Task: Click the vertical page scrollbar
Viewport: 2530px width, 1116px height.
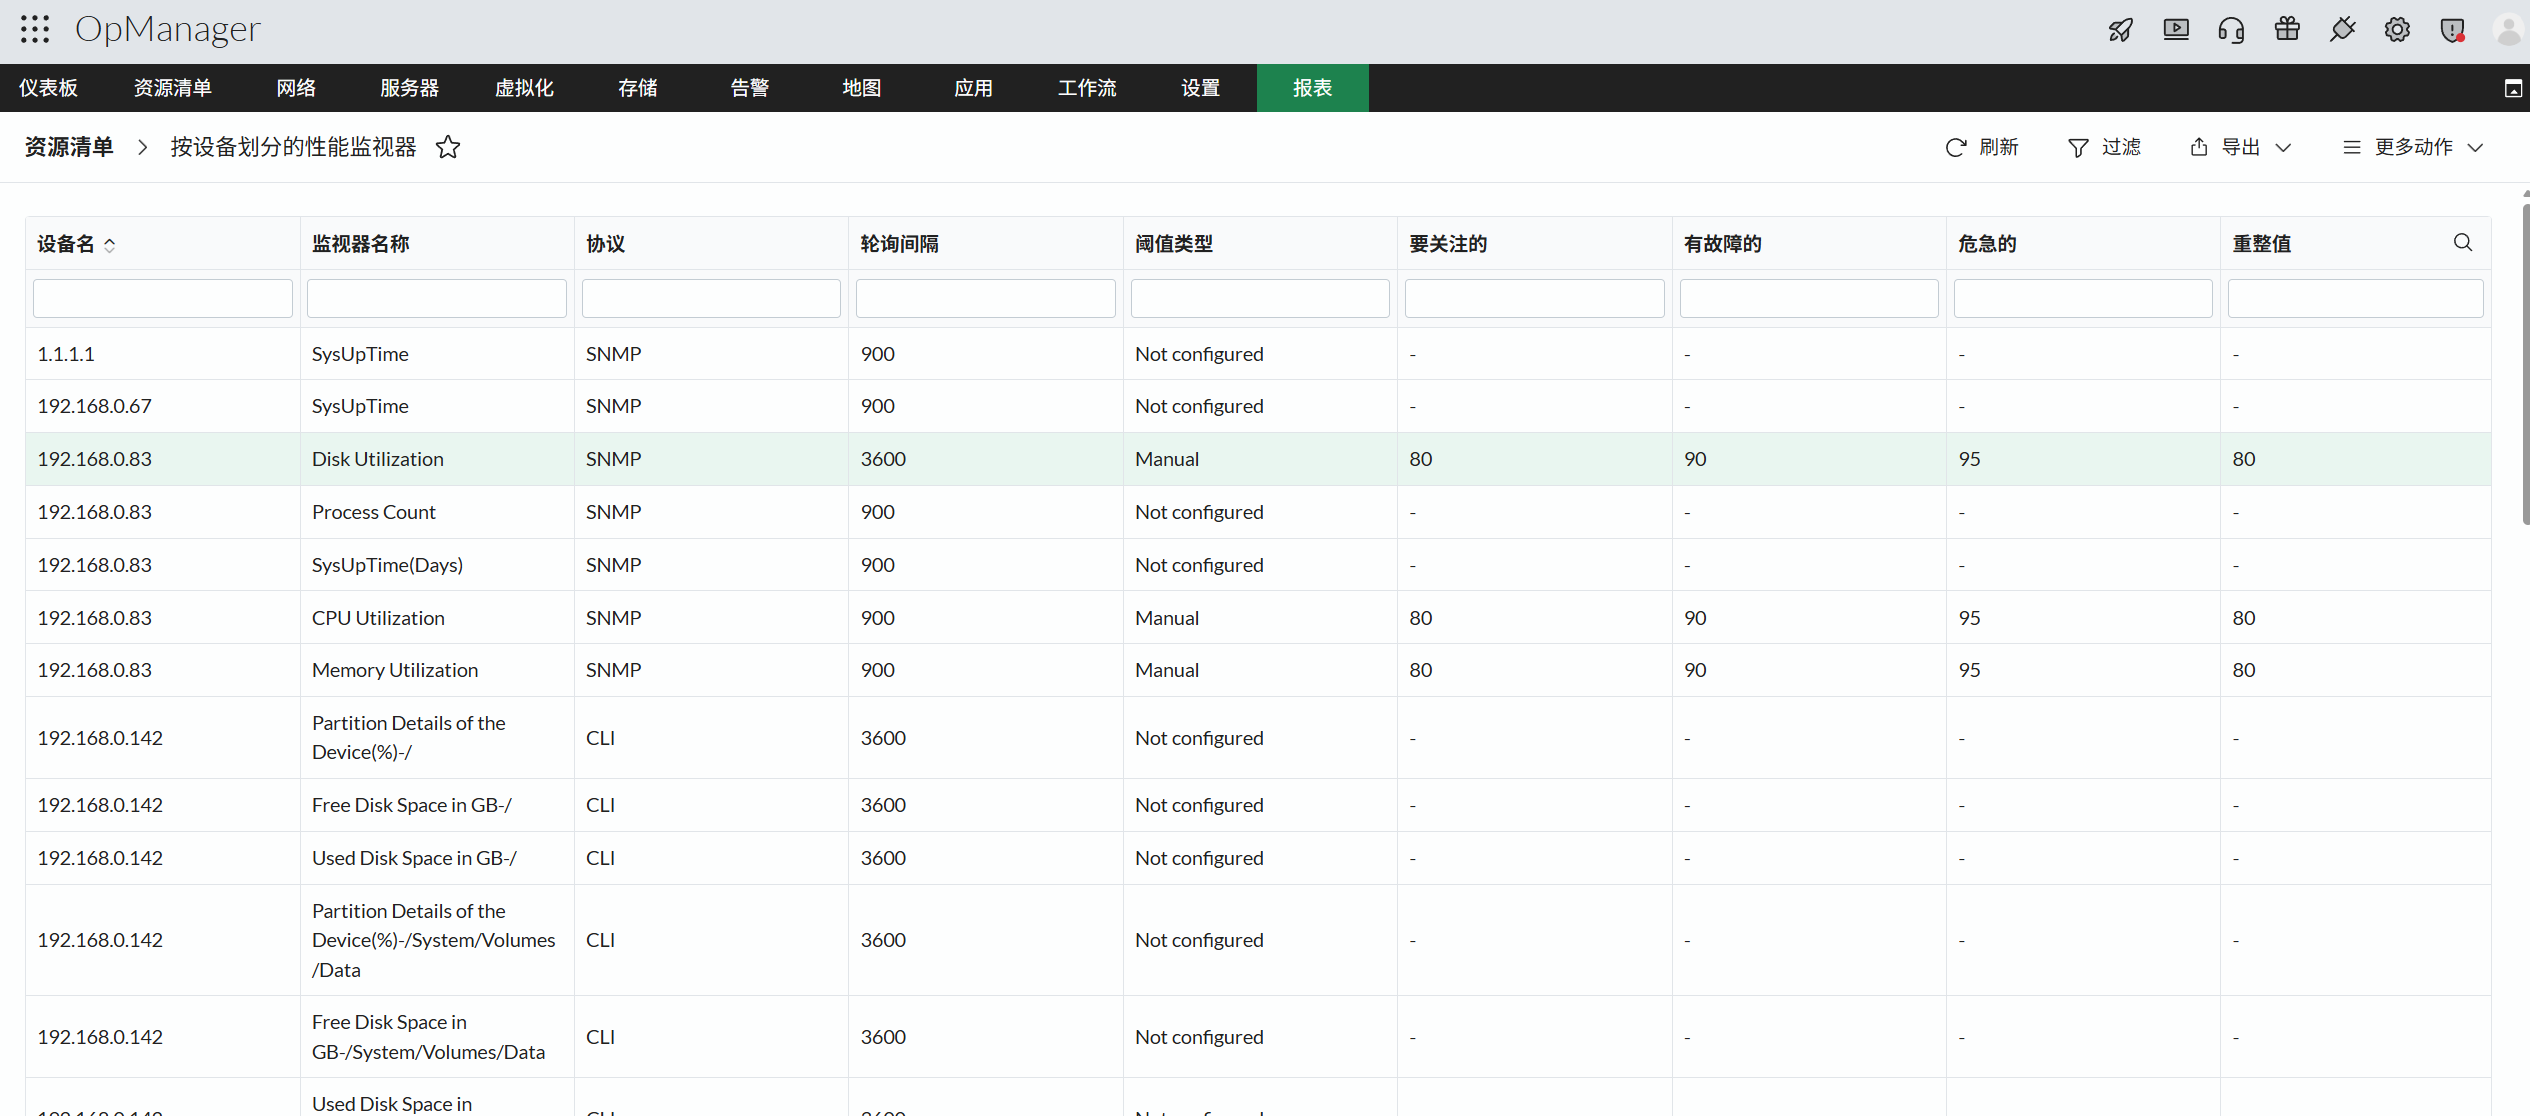Action: coord(2525,362)
